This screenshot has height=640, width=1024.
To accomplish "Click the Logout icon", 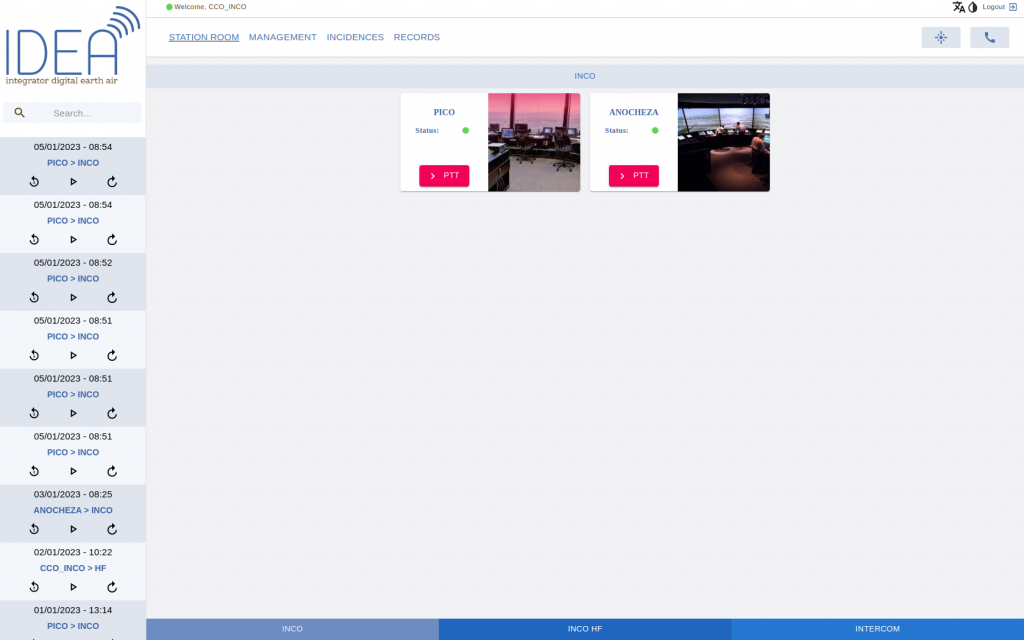I will [1013, 7].
